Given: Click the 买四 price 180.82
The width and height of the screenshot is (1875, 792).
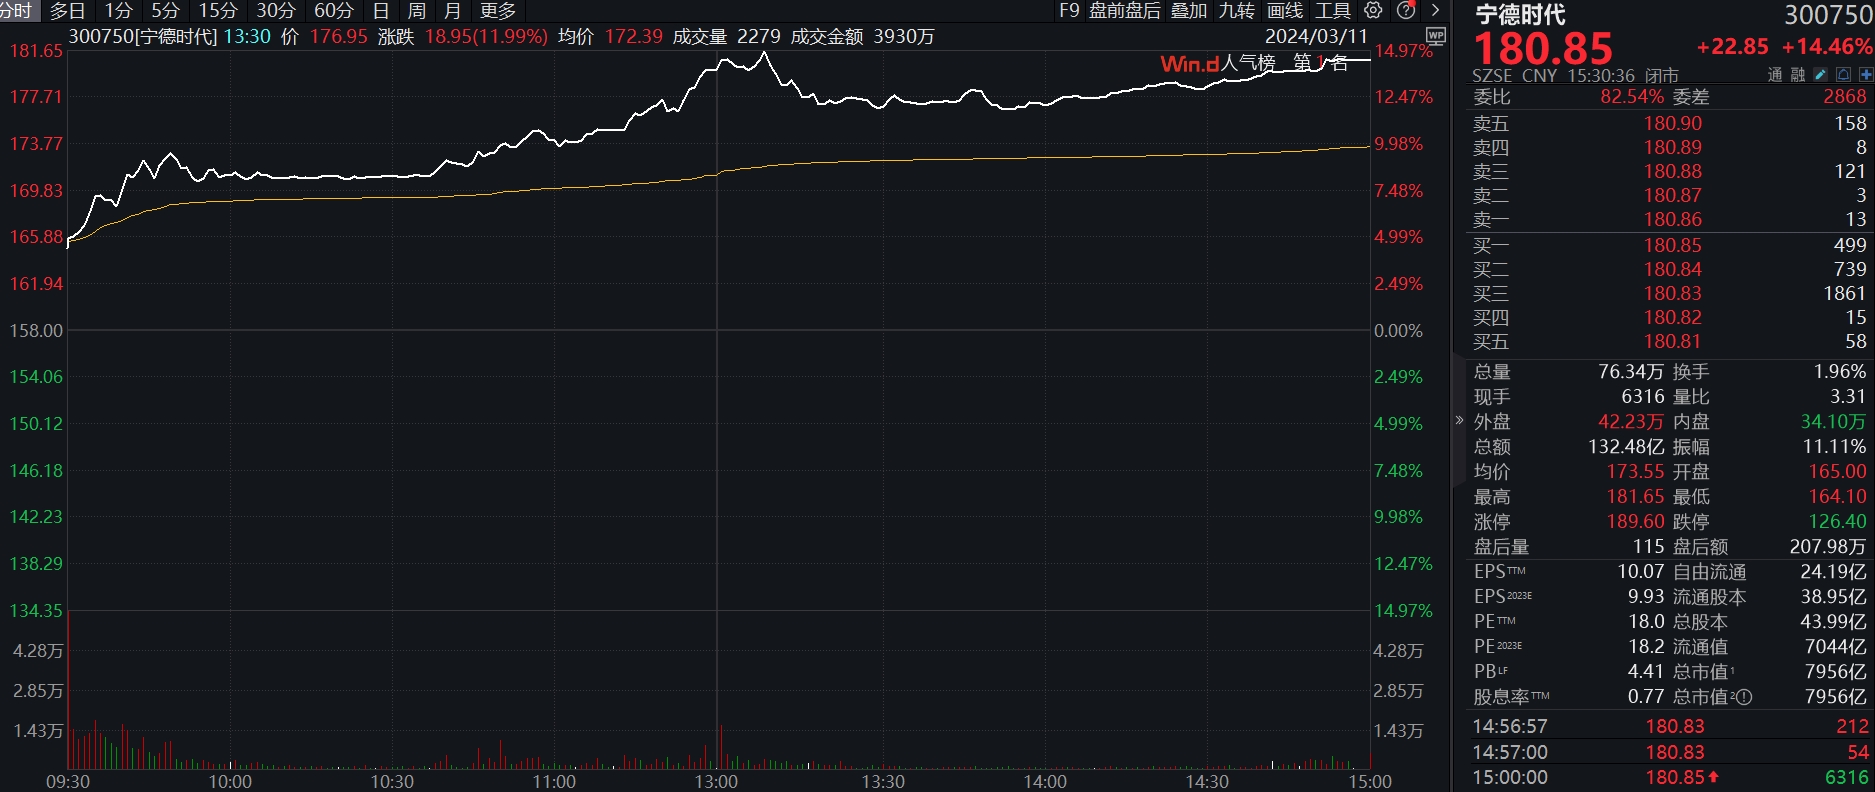Looking at the screenshot, I should click(x=1673, y=317).
